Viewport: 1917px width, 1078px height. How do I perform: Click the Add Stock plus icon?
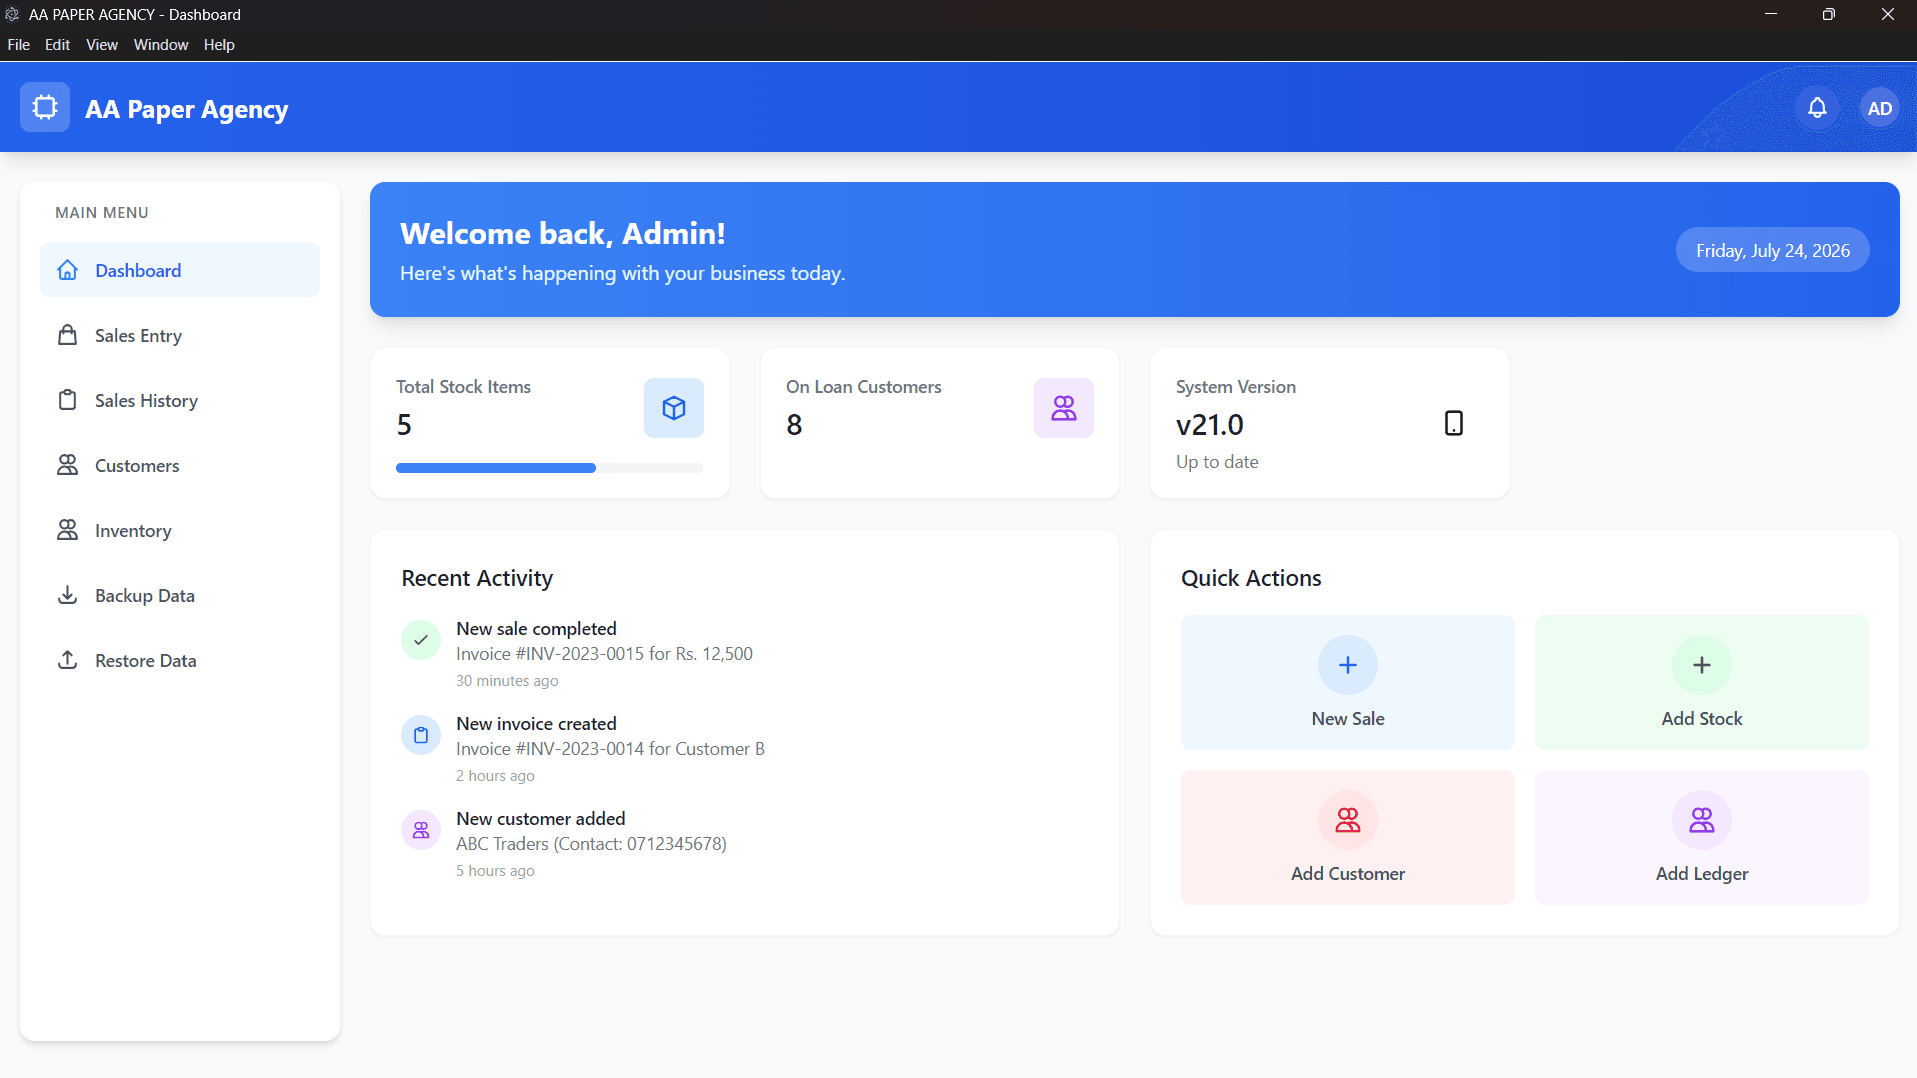(x=1702, y=665)
